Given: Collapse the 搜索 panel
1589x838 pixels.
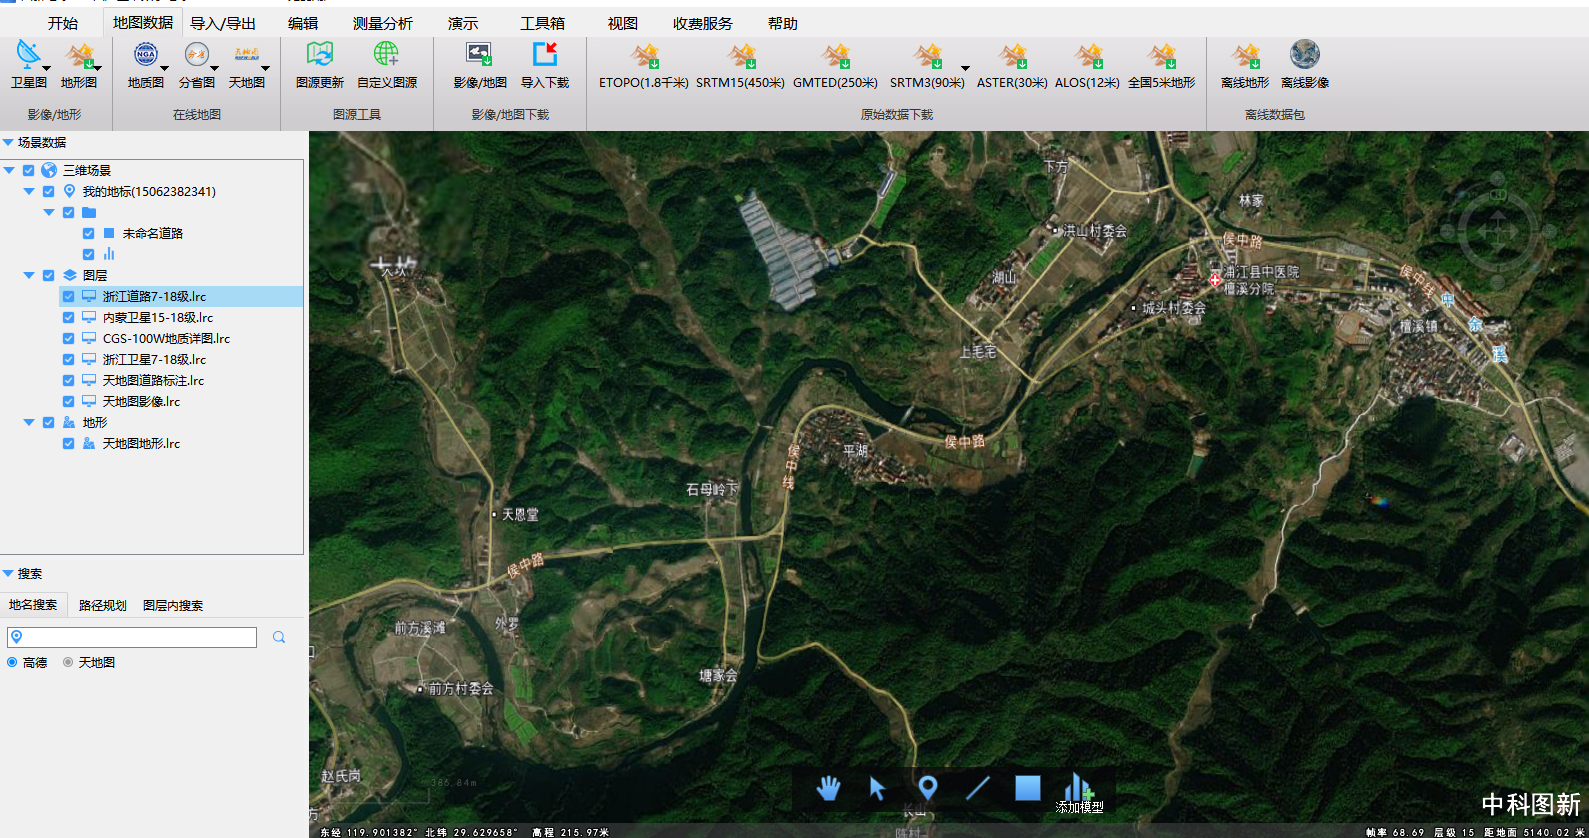Looking at the screenshot, I should [x=8, y=574].
